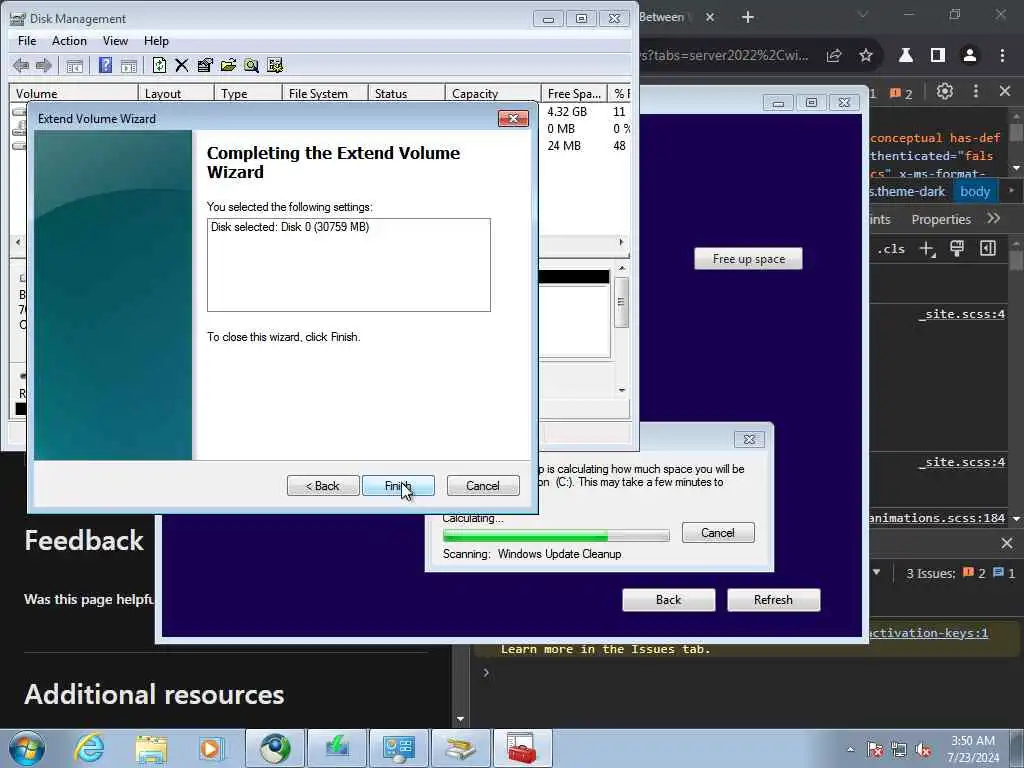Open the Properties tab in DevTools

point(941,219)
